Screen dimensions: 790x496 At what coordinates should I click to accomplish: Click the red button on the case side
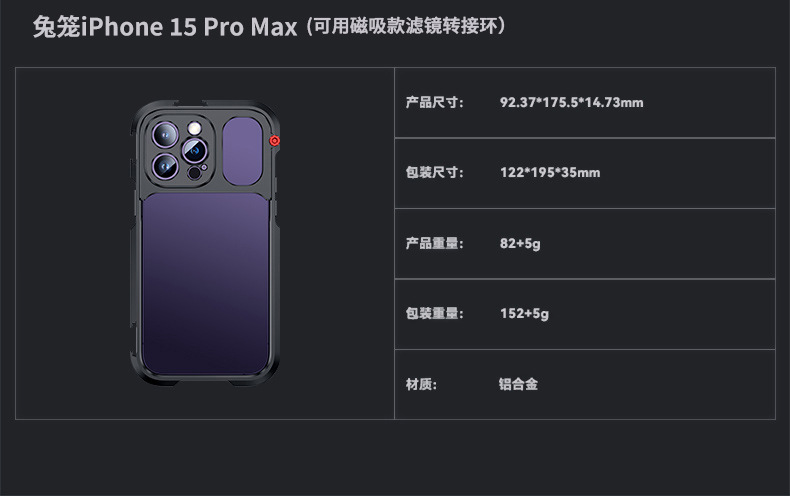click(275, 141)
